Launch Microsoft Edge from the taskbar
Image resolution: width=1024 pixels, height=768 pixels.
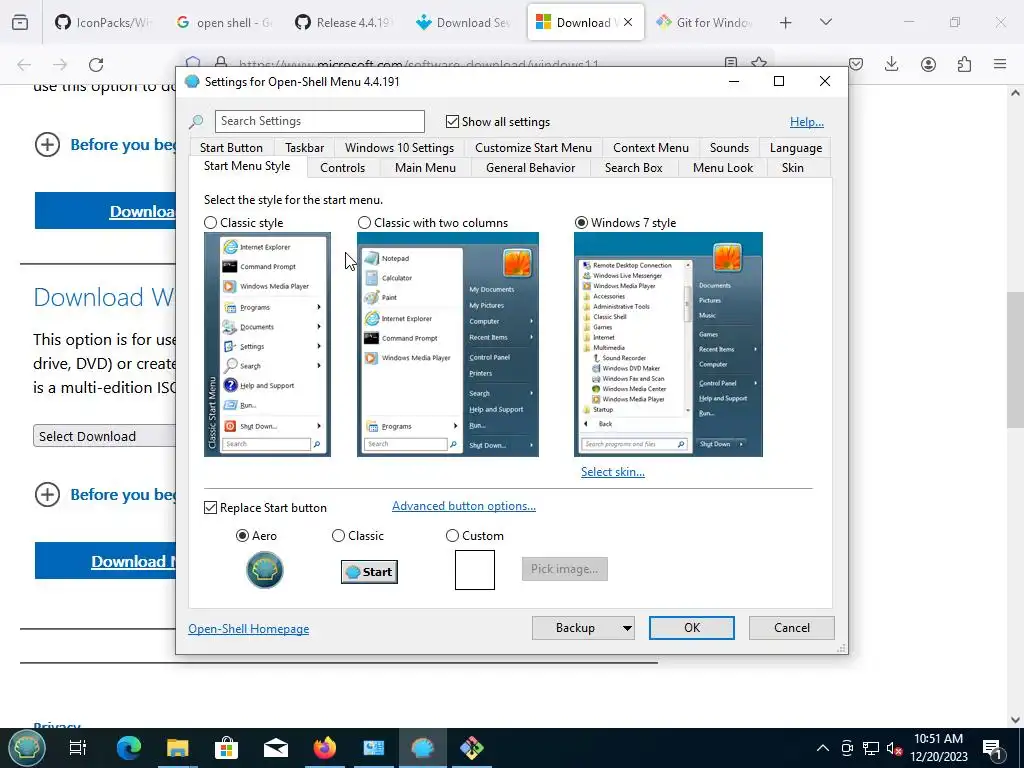click(x=129, y=748)
